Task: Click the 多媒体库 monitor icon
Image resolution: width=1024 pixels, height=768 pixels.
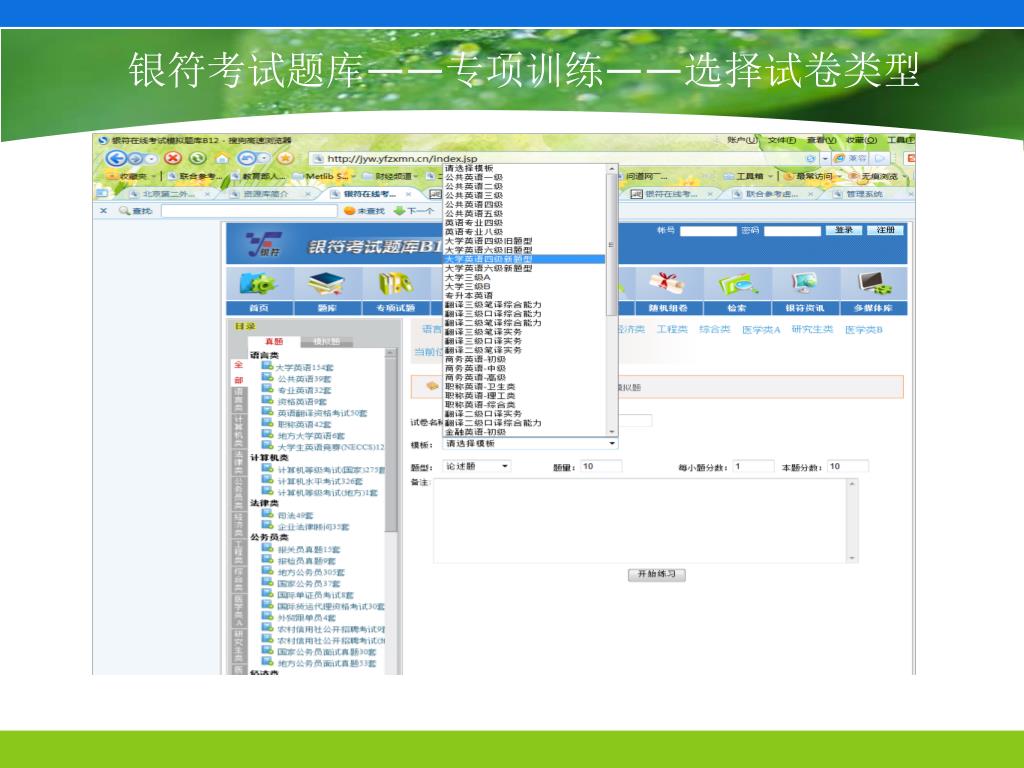Action: (x=874, y=283)
